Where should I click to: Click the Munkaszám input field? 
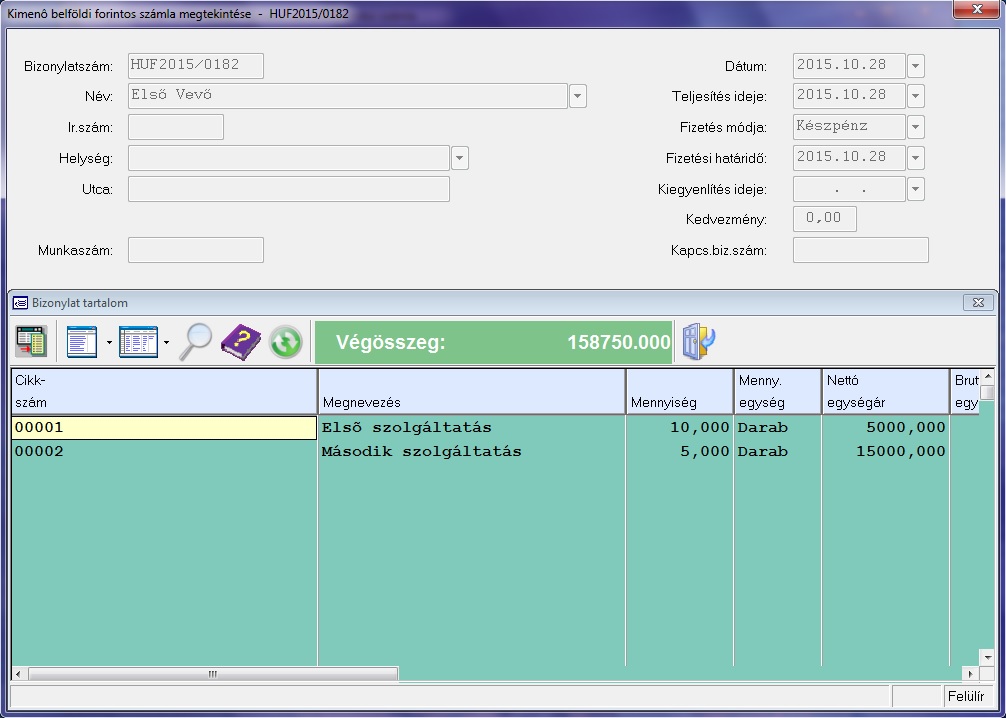pyautogui.click(x=196, y=250)
